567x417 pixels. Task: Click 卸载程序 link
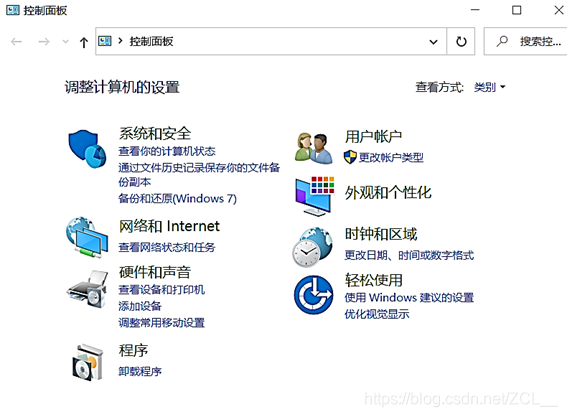140,371
